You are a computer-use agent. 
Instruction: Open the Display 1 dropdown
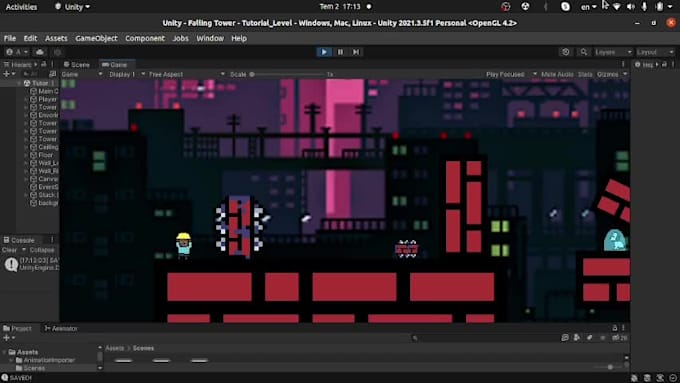click(x=127, y=75)
